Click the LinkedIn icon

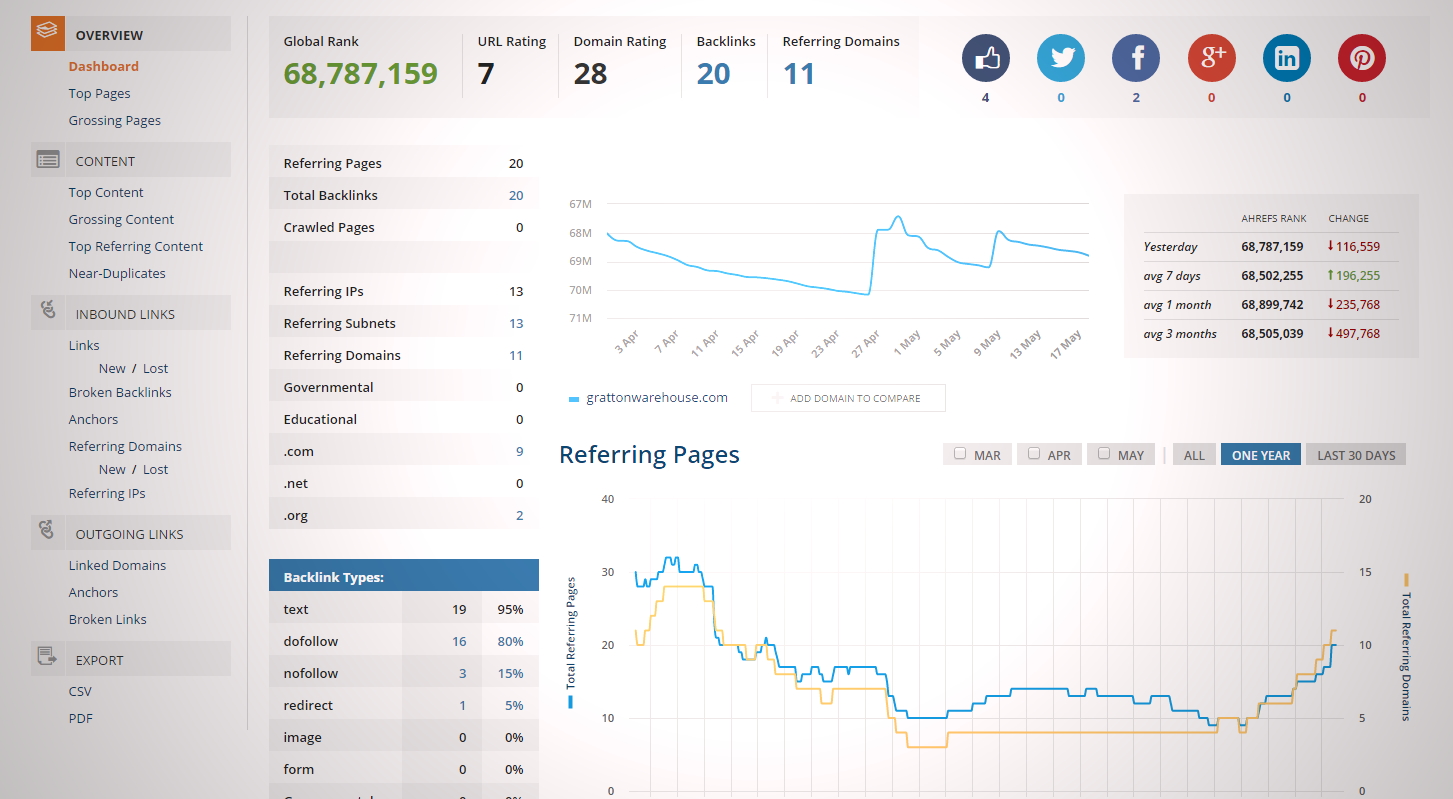click(1286, 59)
